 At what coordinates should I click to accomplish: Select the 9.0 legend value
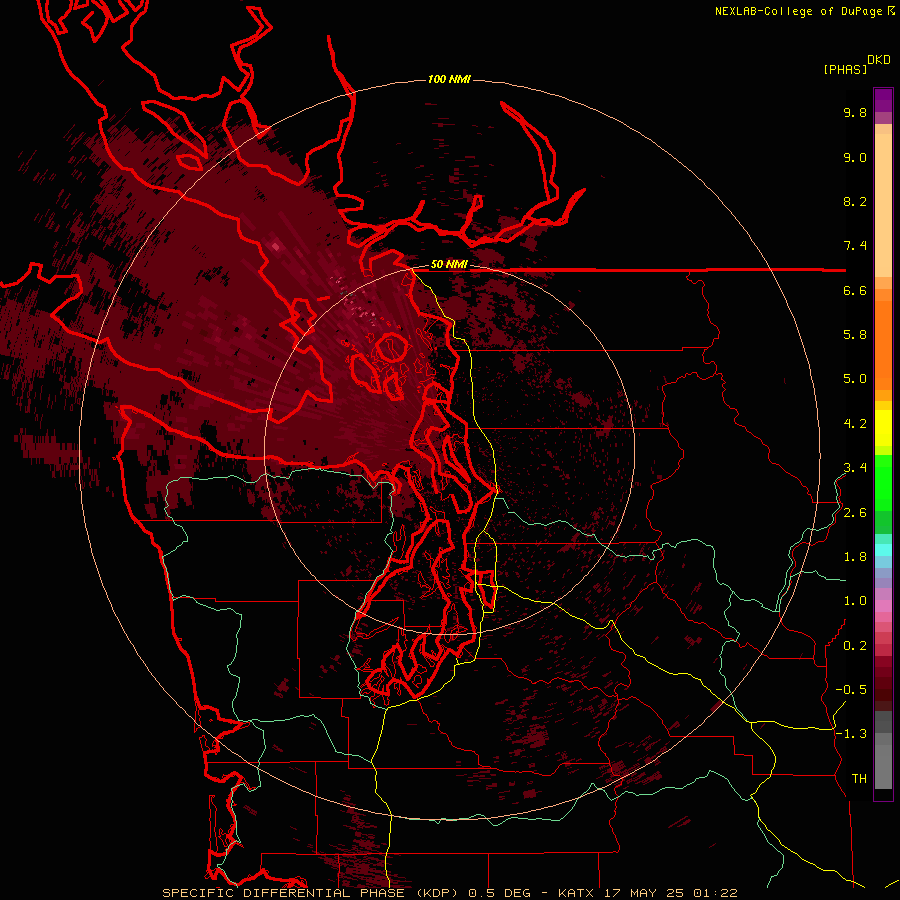pos(855,157)
